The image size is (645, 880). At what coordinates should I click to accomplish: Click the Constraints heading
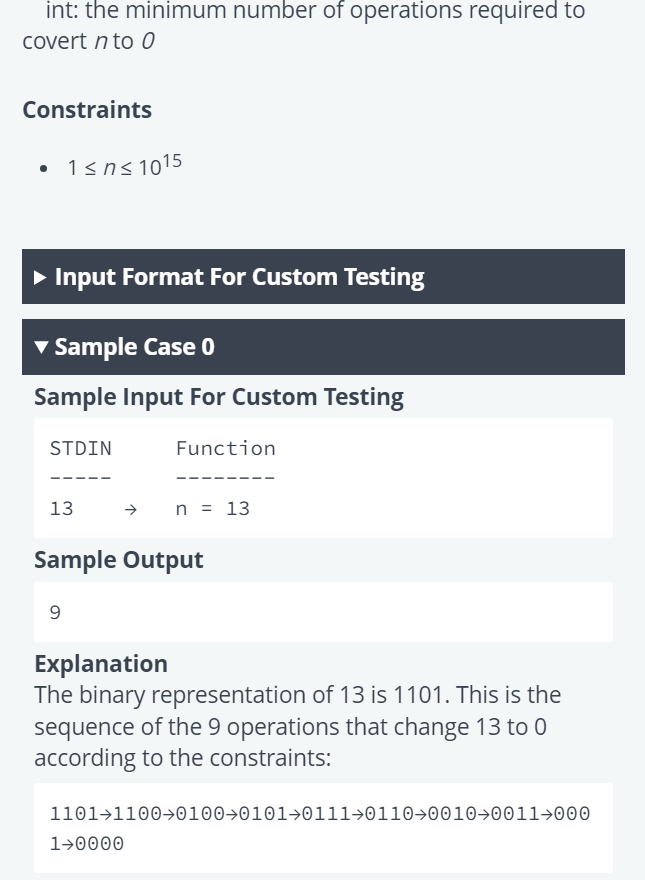(87, 109)
